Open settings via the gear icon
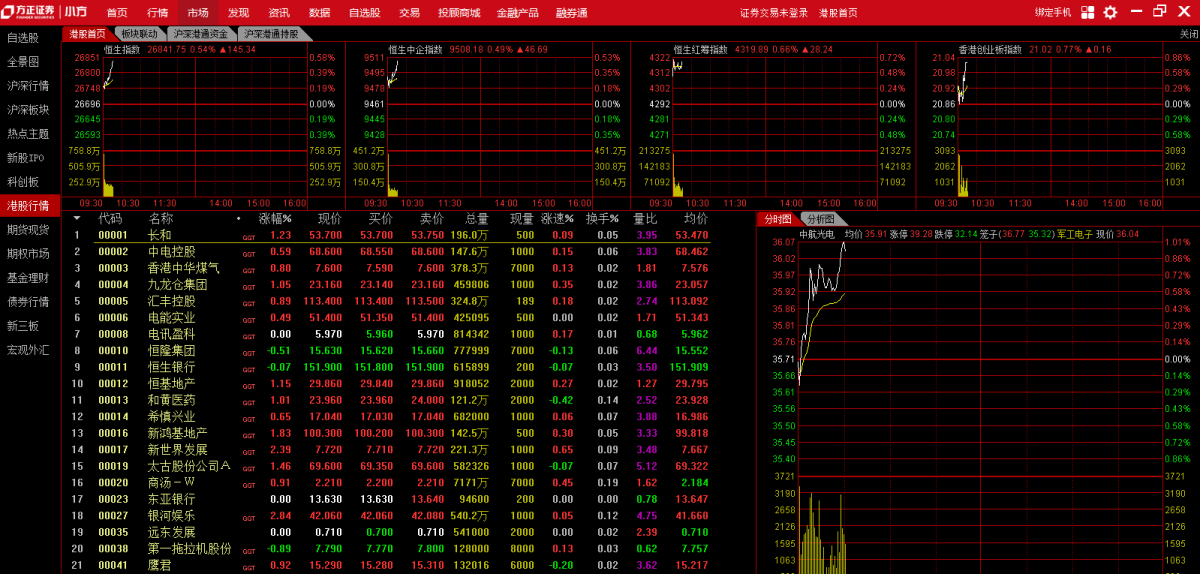Image resolution: width=1200 pixels, height=574 pixels. [1110, 12]
